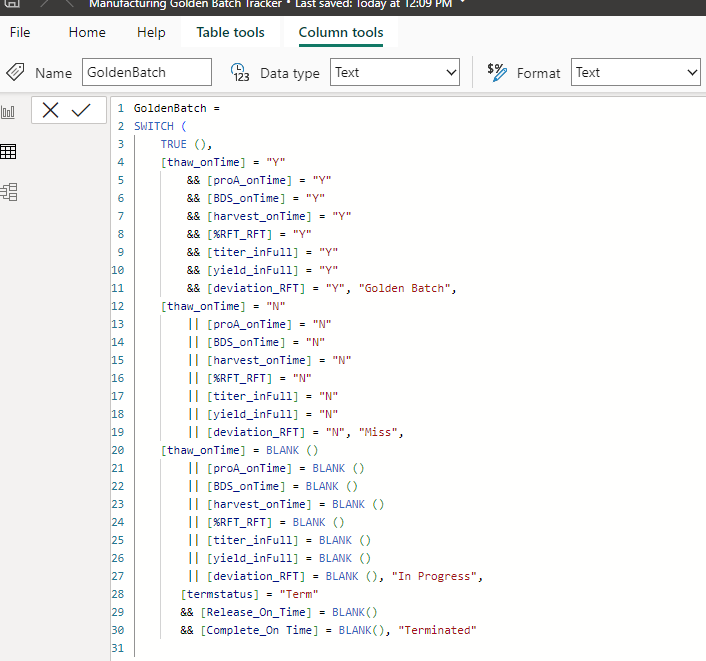This screenshot has width=706, height=661.
Task: Switch to Model view icon
Action: [9, 192]
